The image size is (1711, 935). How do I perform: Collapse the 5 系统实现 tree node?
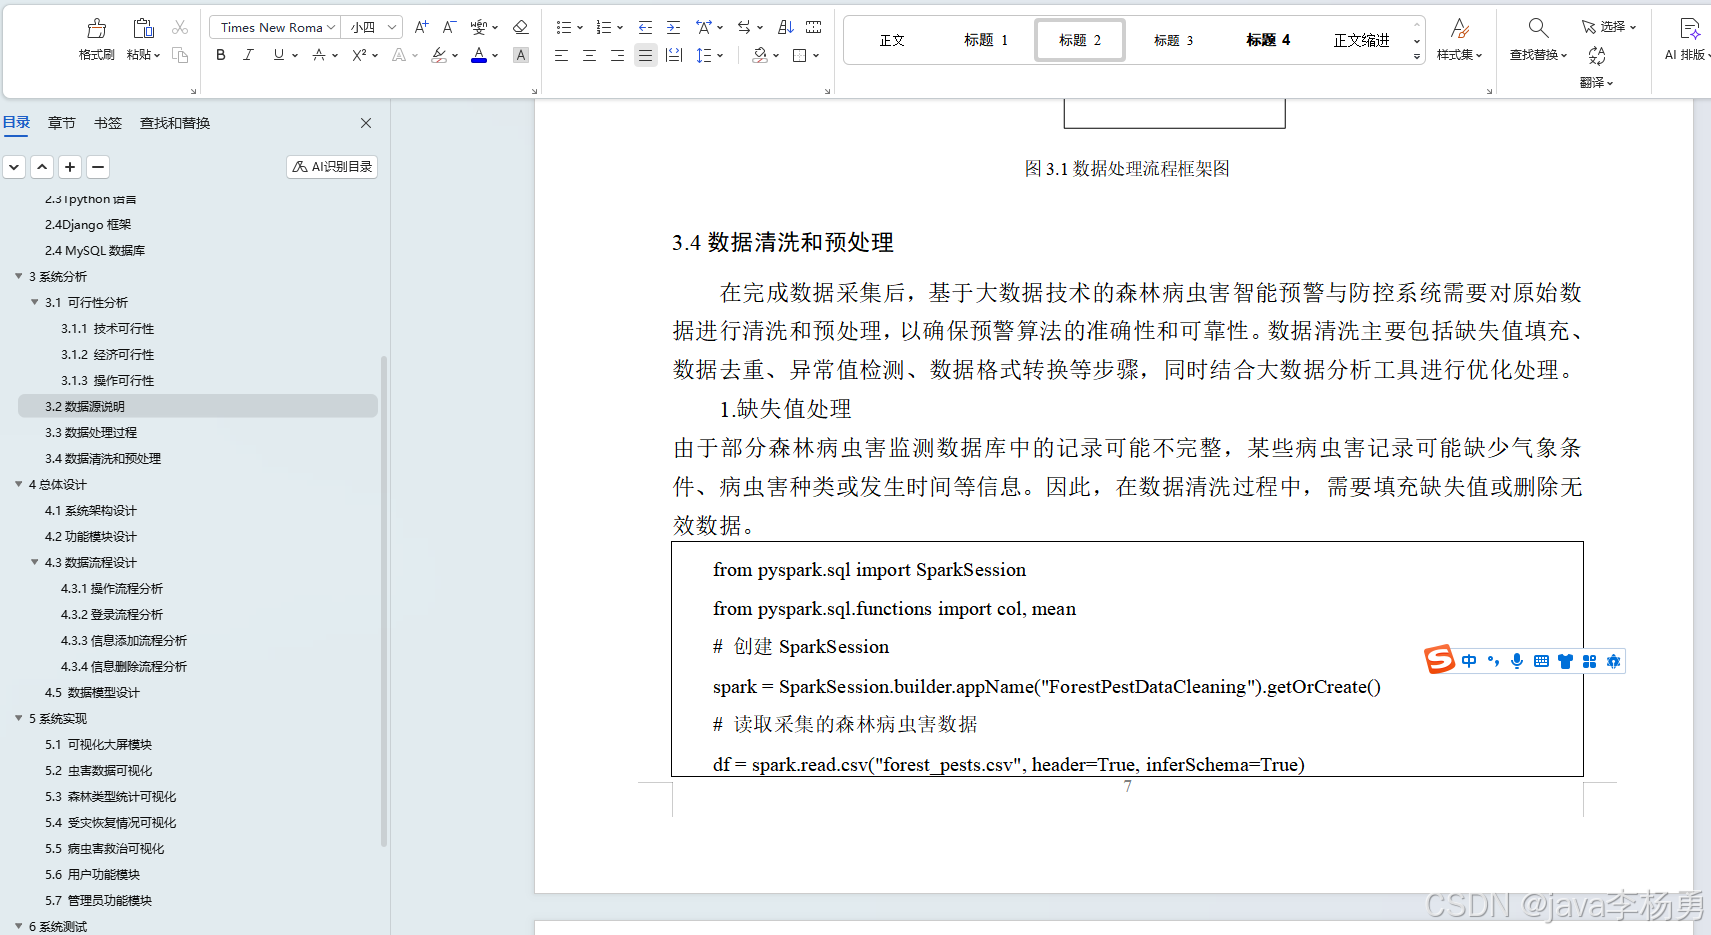[x=19, y=718]
